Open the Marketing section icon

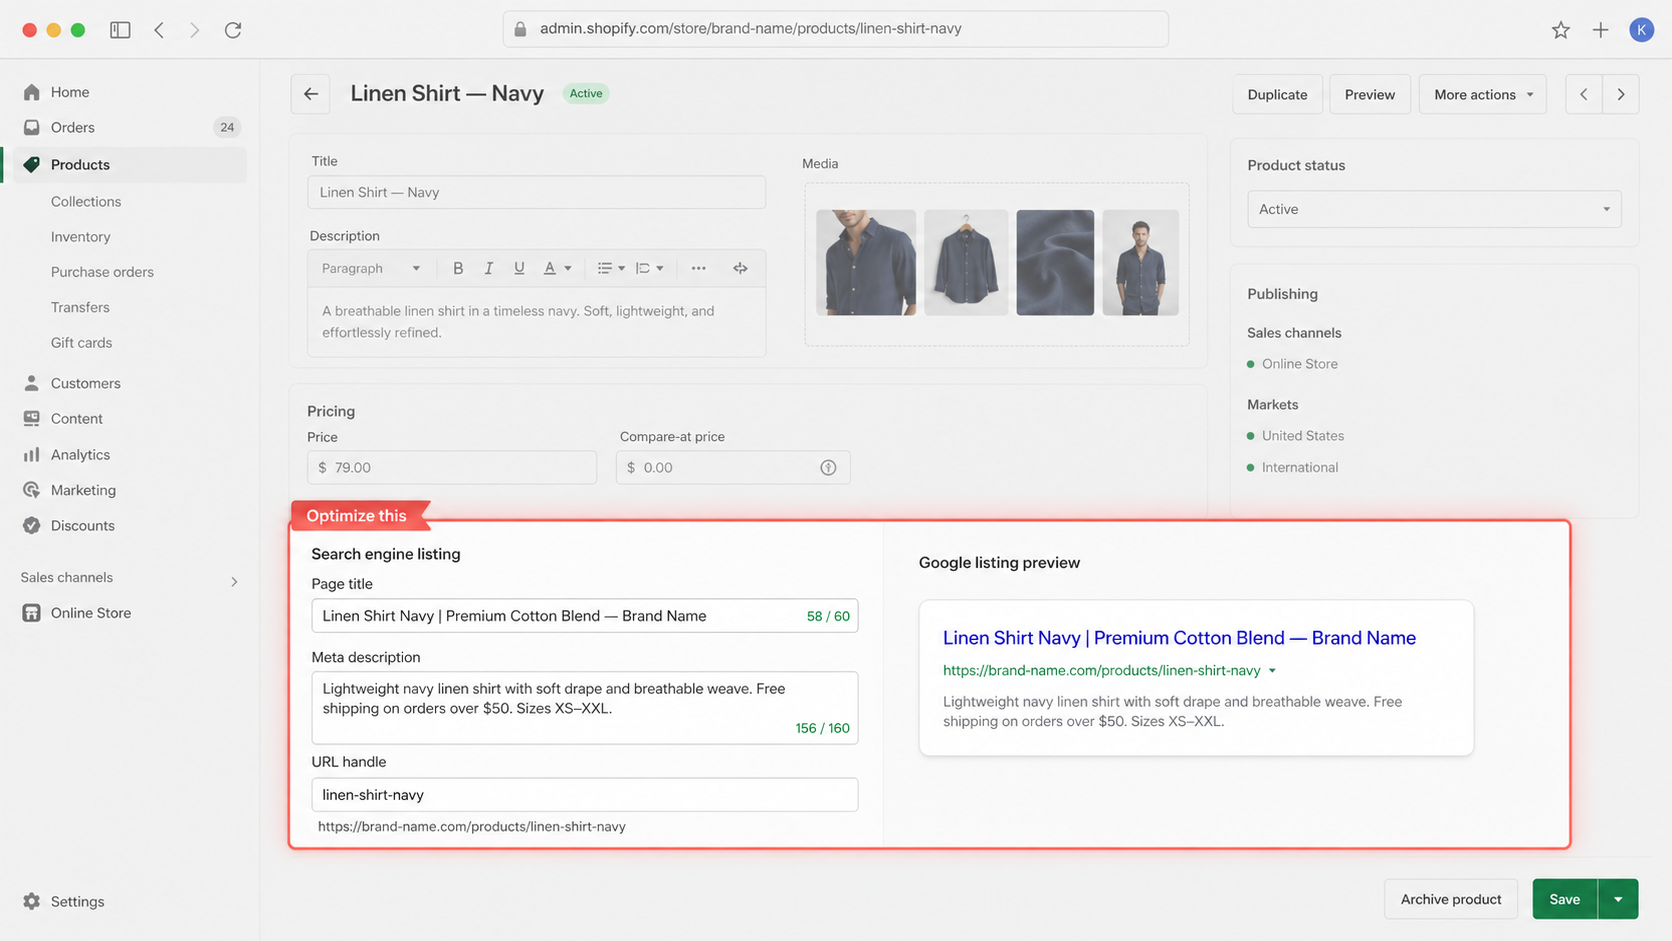click(31, 490)
